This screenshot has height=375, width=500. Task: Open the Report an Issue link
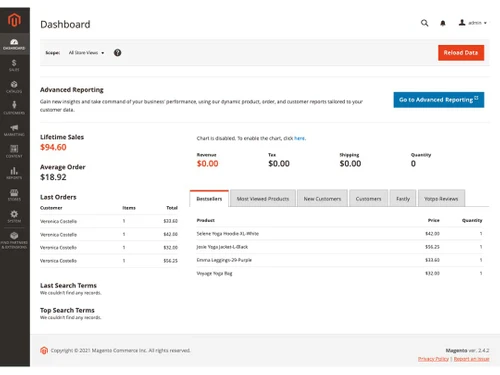pyautogui.click(x=471, y=359)
